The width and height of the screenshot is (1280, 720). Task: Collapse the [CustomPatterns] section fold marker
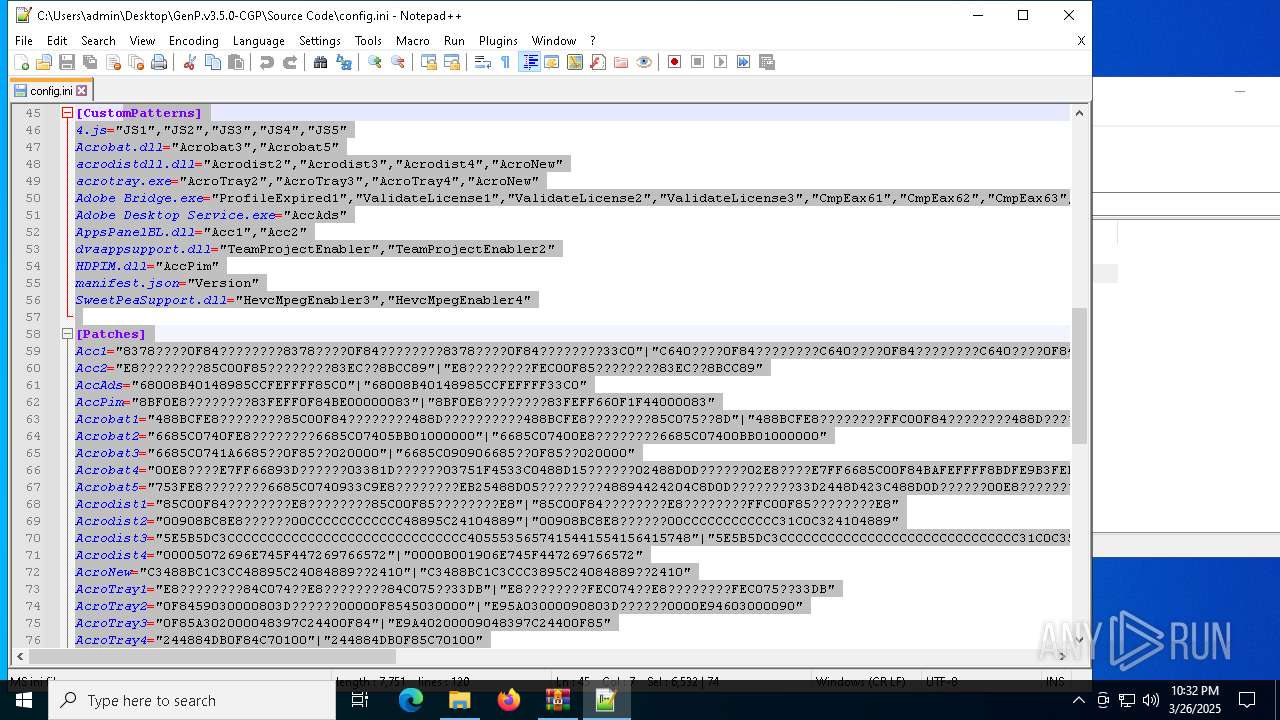pyautogui.click(x=67, y=113)
